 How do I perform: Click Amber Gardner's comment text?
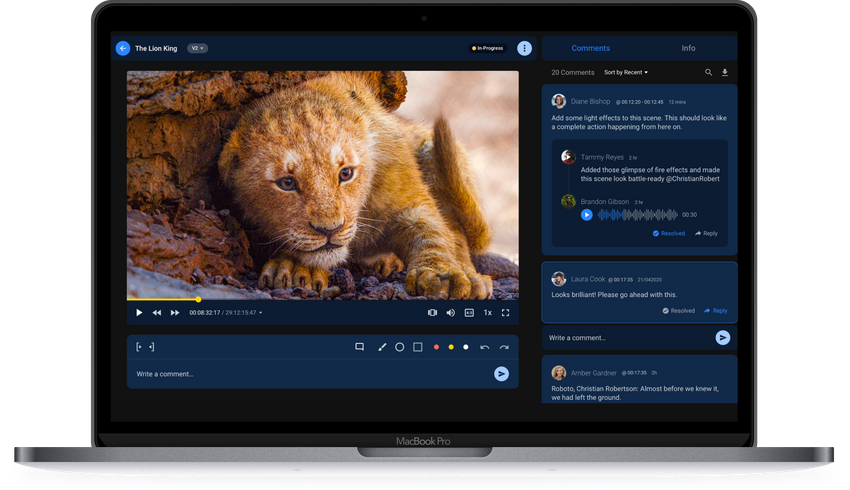[635, 393]
